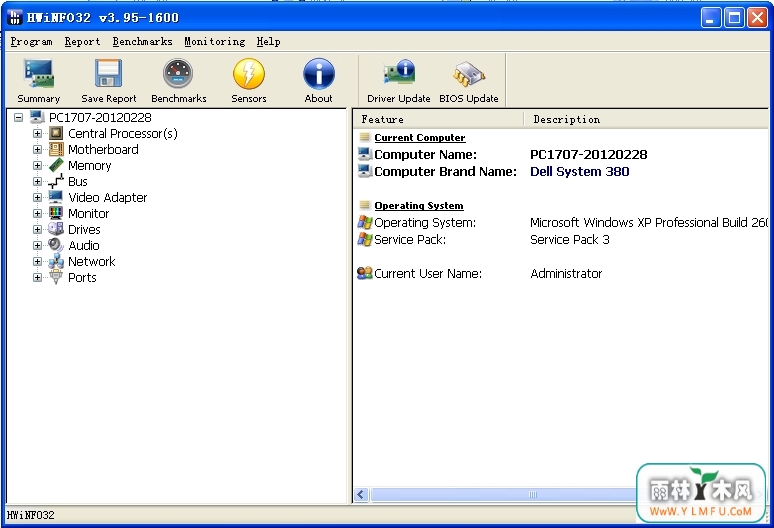Expand the Central Processor(s) node

[37, 133]
